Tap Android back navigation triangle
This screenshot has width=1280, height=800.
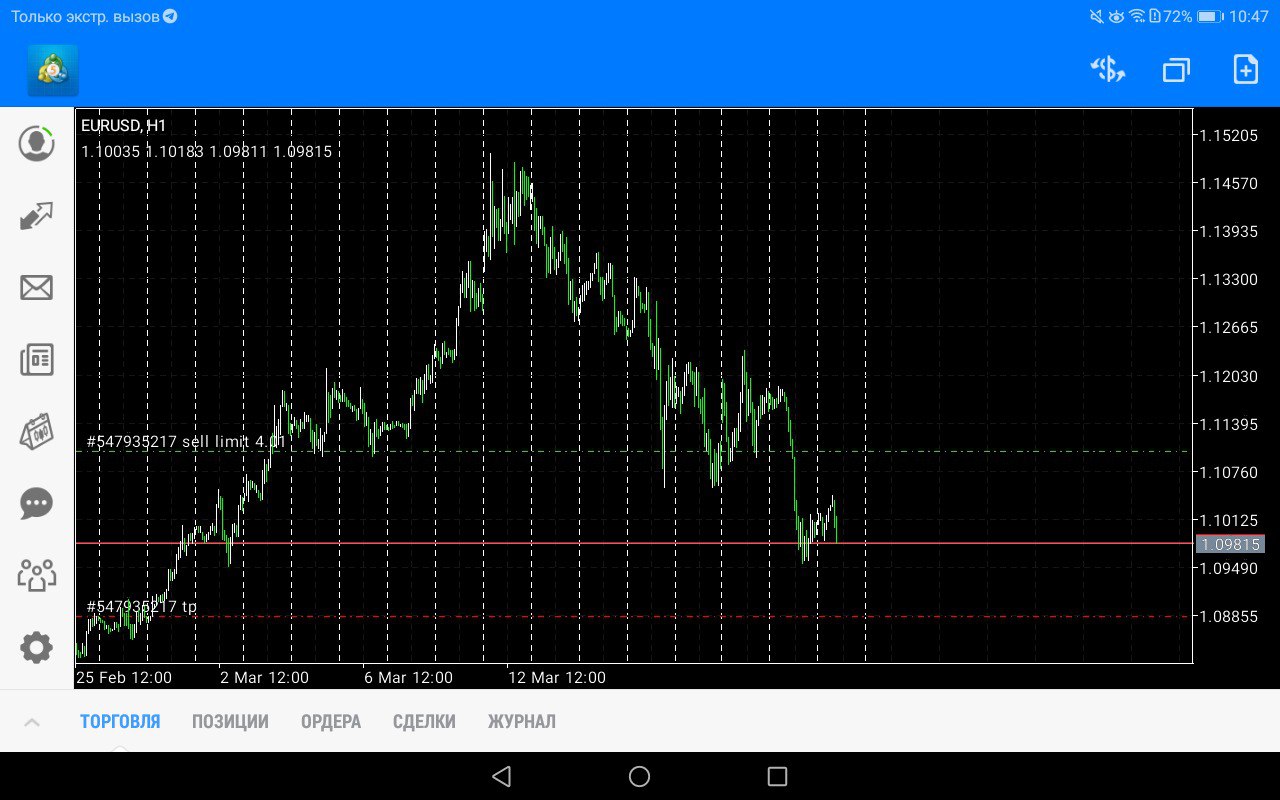502,776
